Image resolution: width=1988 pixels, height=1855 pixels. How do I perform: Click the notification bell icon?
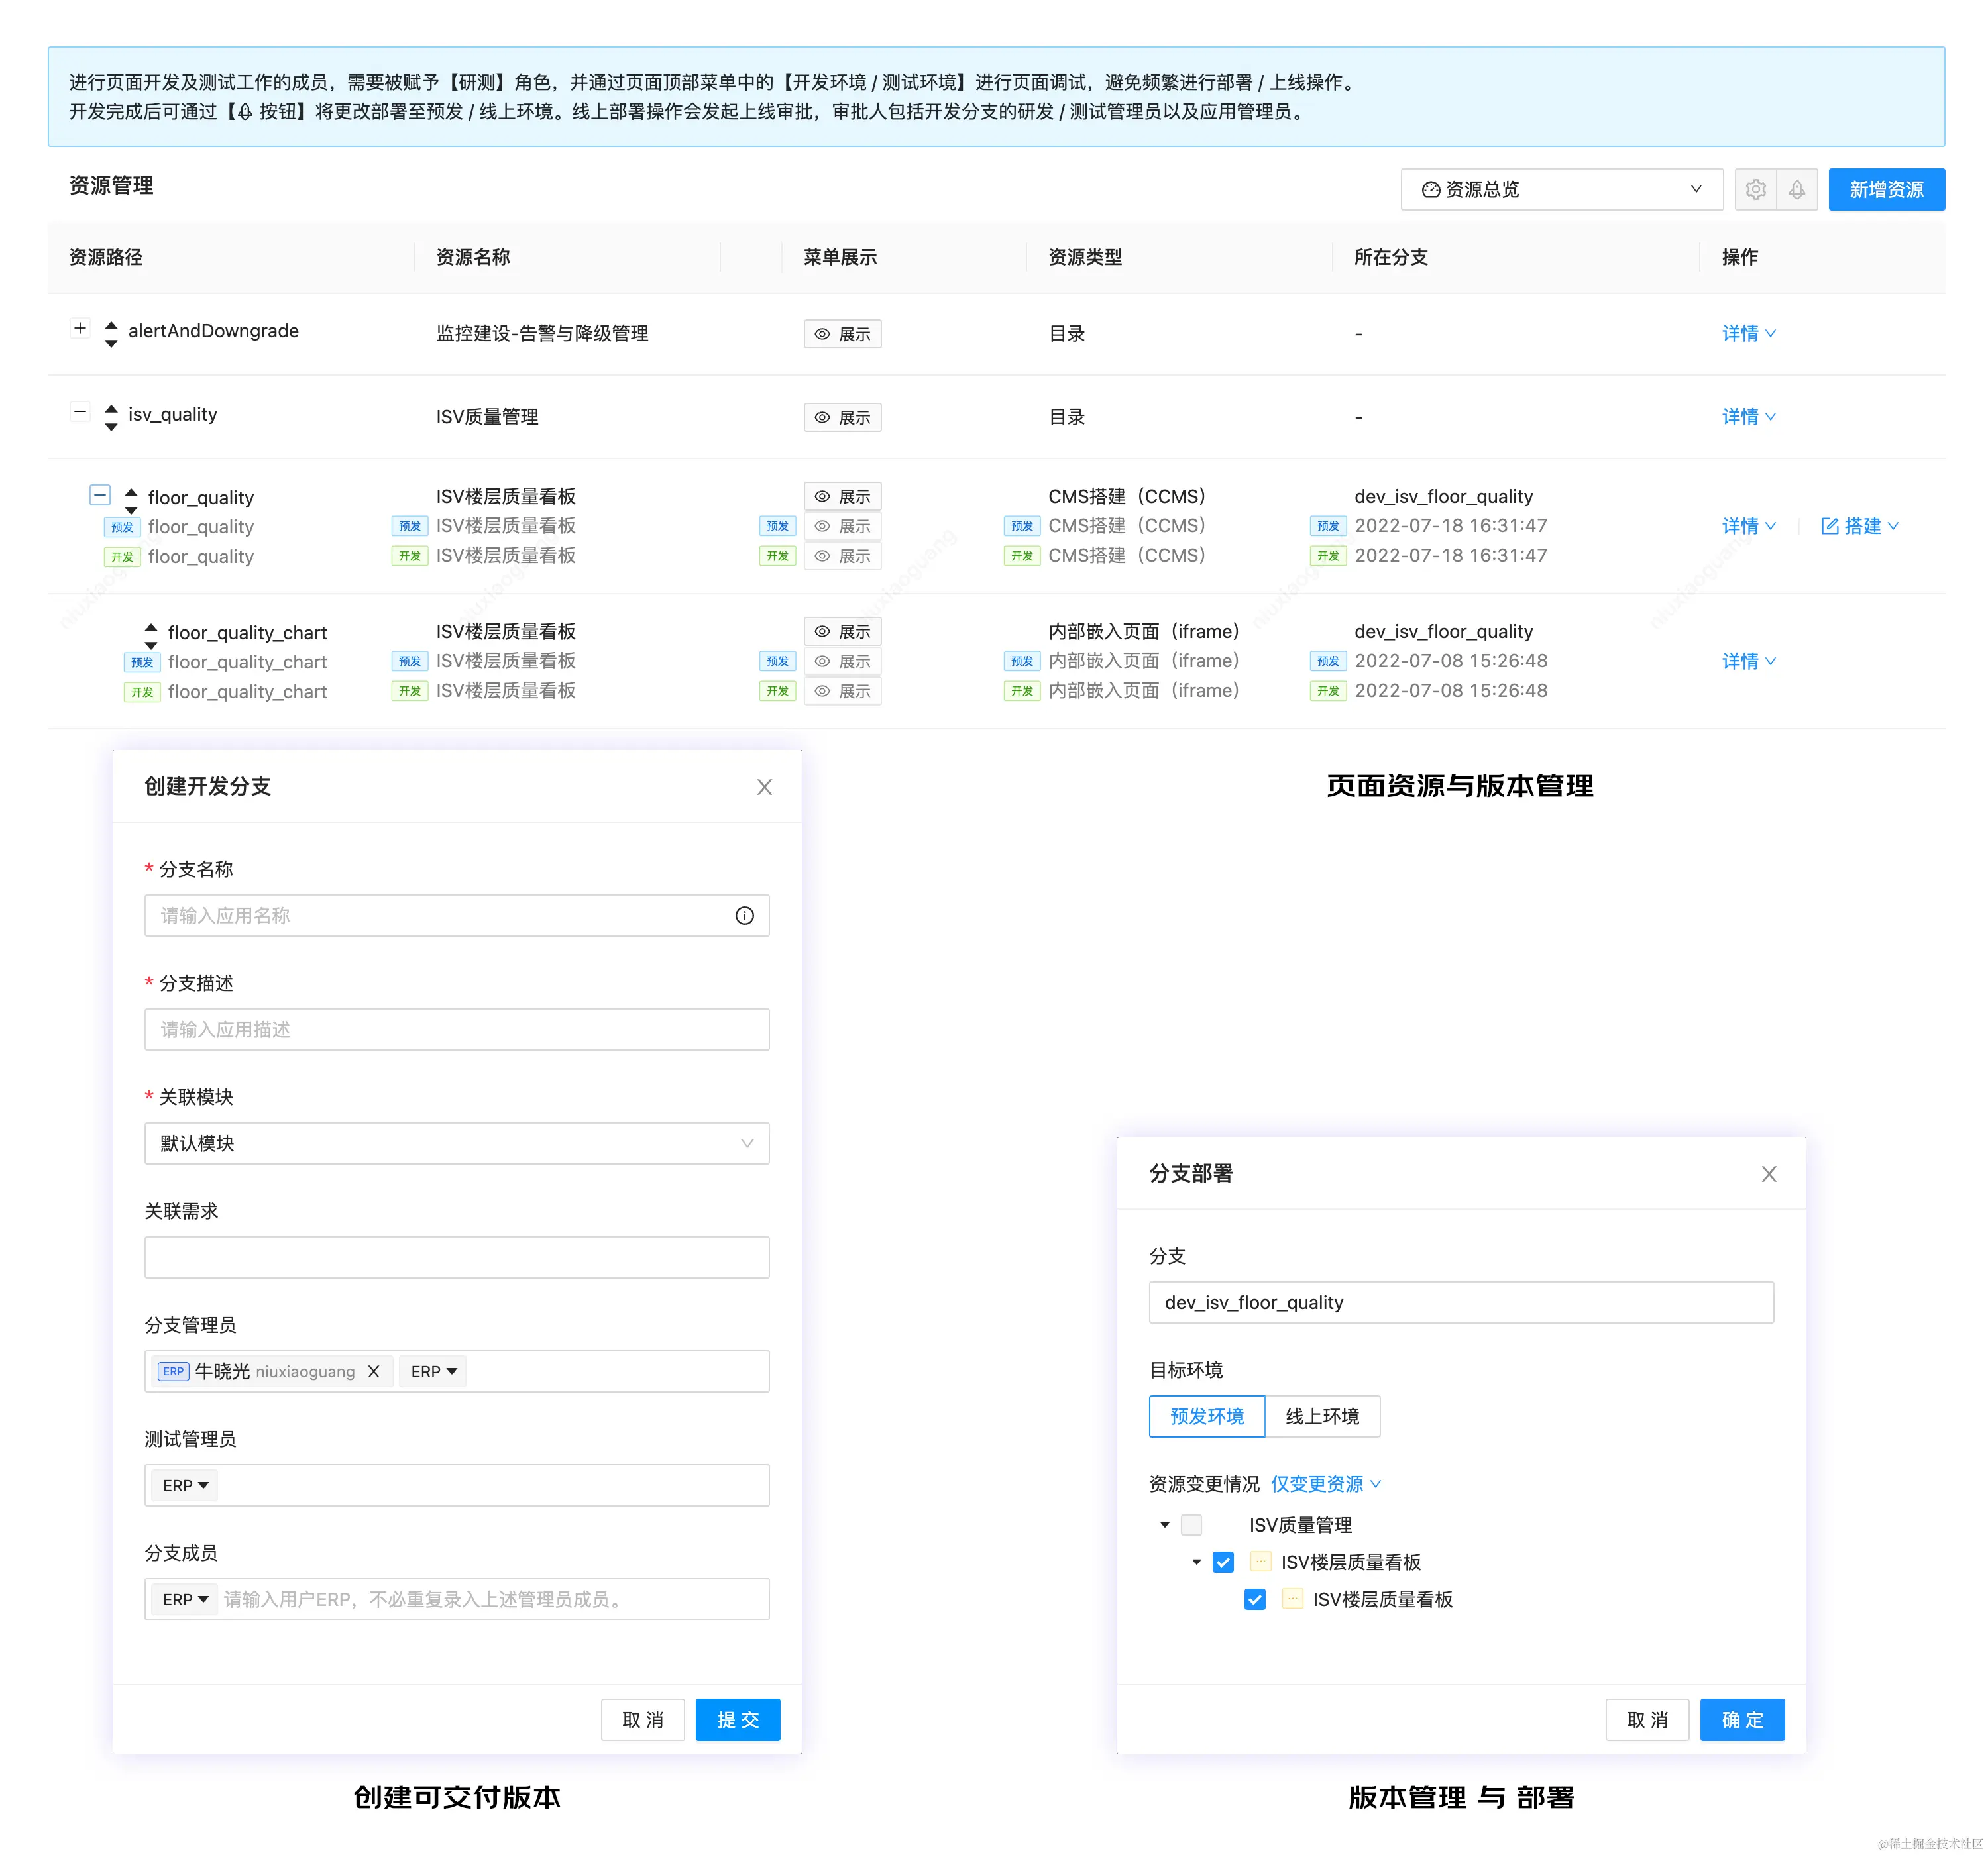tap(1797, 189)
